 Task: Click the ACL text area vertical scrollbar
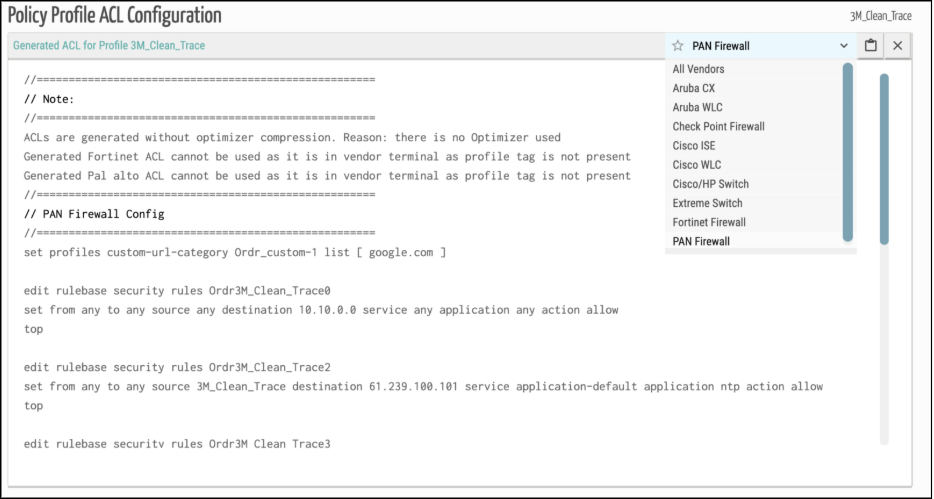point(884,158)
